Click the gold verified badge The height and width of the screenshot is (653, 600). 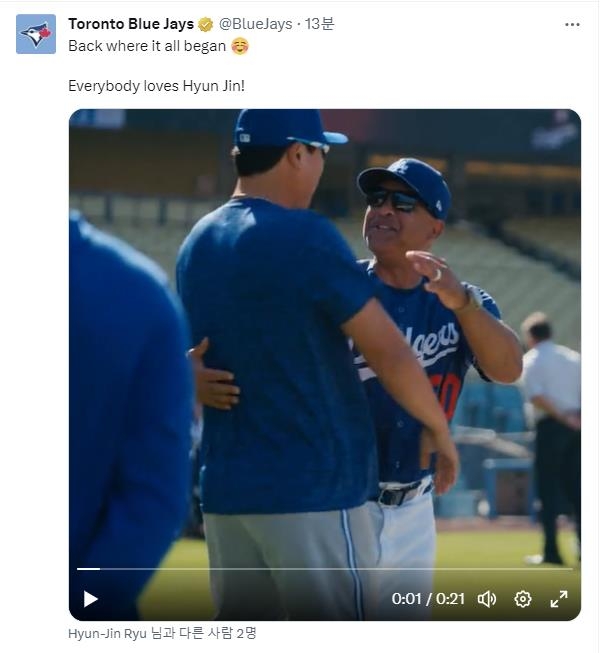tap(206, 24)
